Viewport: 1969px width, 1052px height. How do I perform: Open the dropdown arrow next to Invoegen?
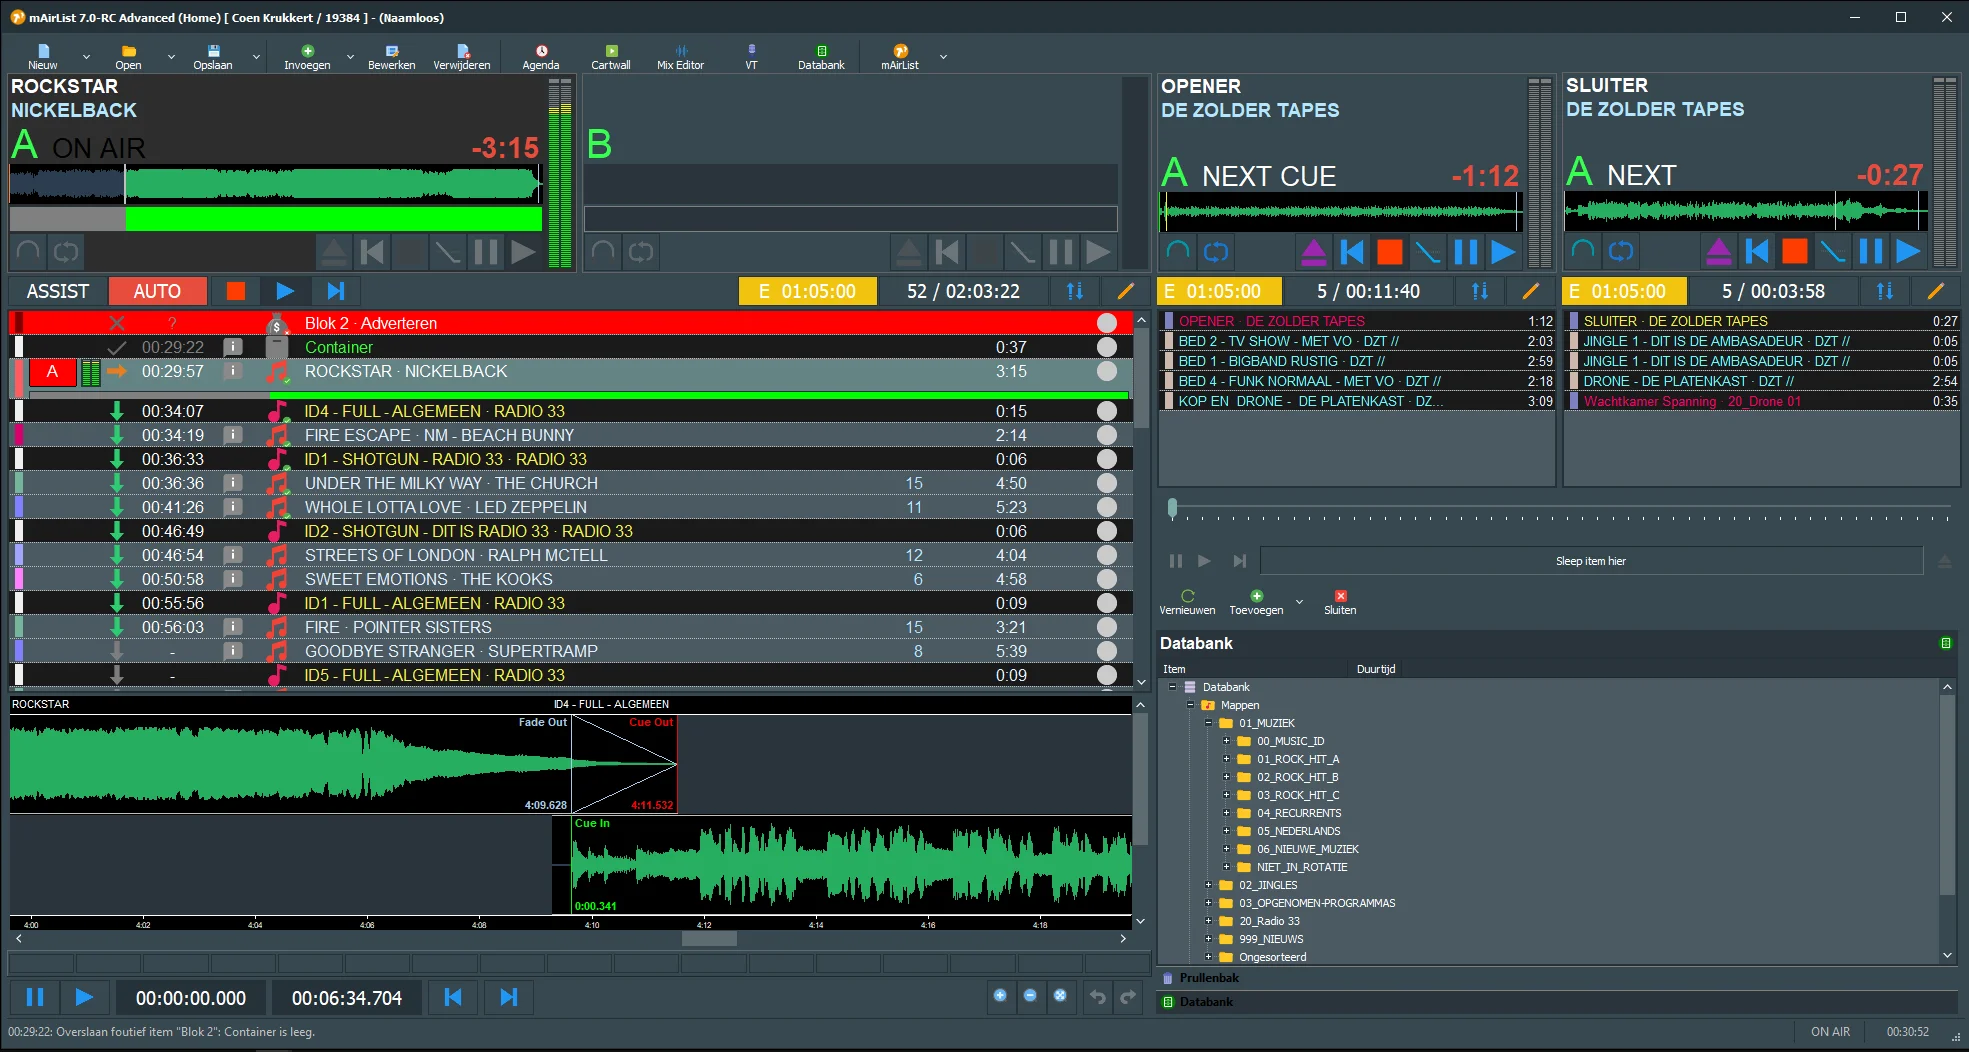(350, 58)
